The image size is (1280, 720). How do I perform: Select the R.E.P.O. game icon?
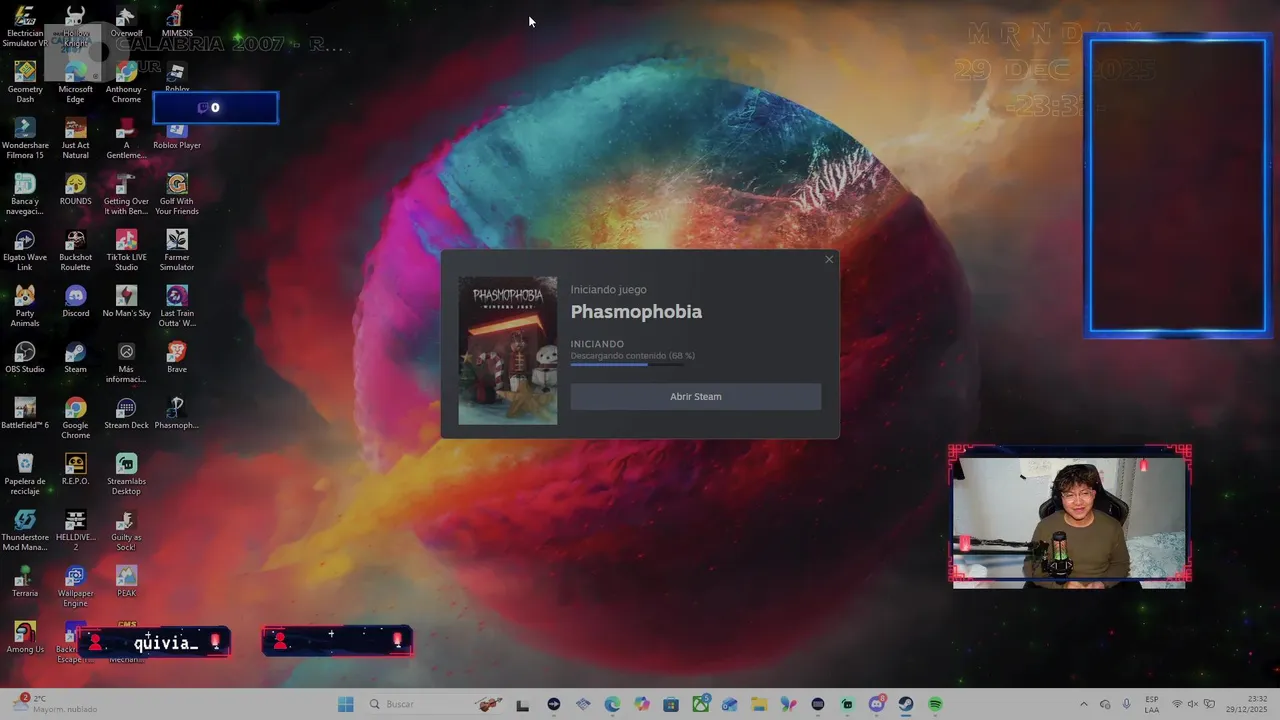(x=75, y=469)
